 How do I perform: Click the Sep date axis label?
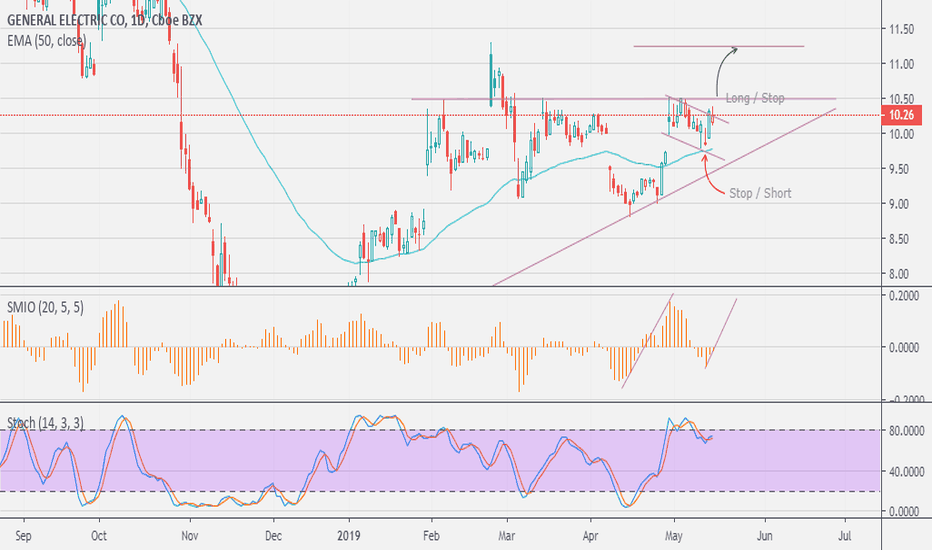point(23,536)
